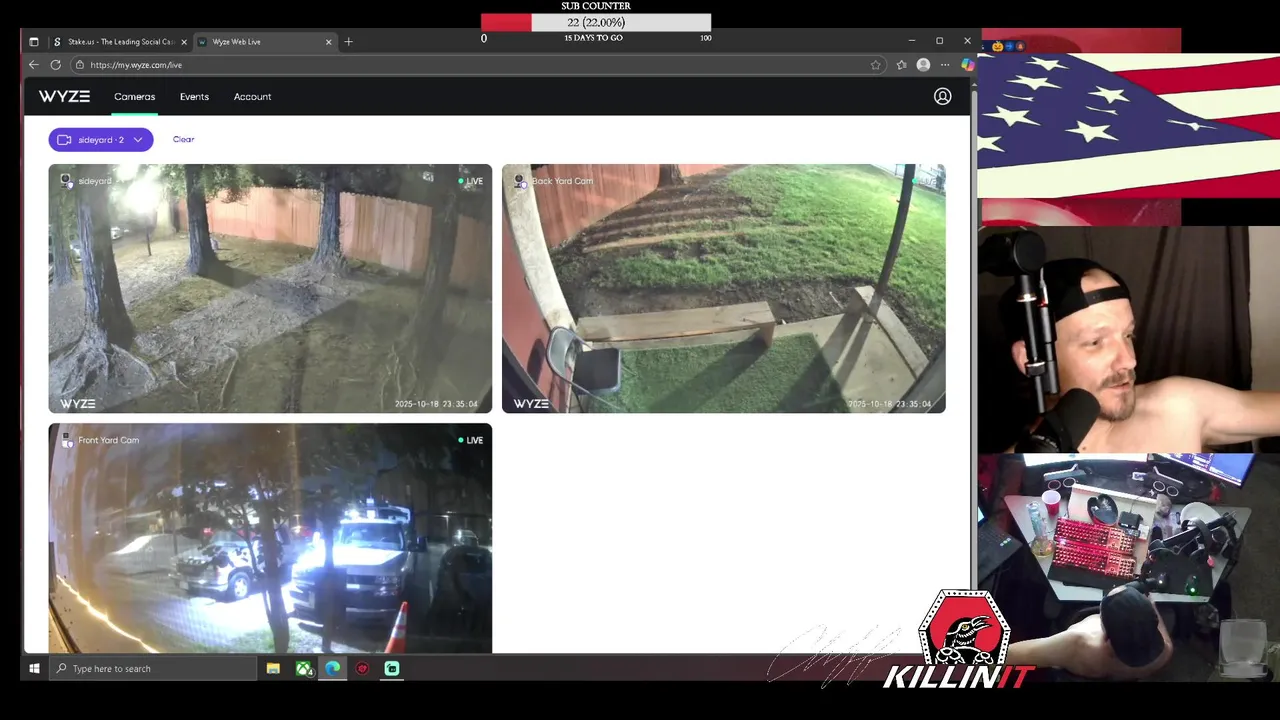Open the Xbox app on taskbar
The width and height of the screenshot is (1280, 720).
point(303,668)
